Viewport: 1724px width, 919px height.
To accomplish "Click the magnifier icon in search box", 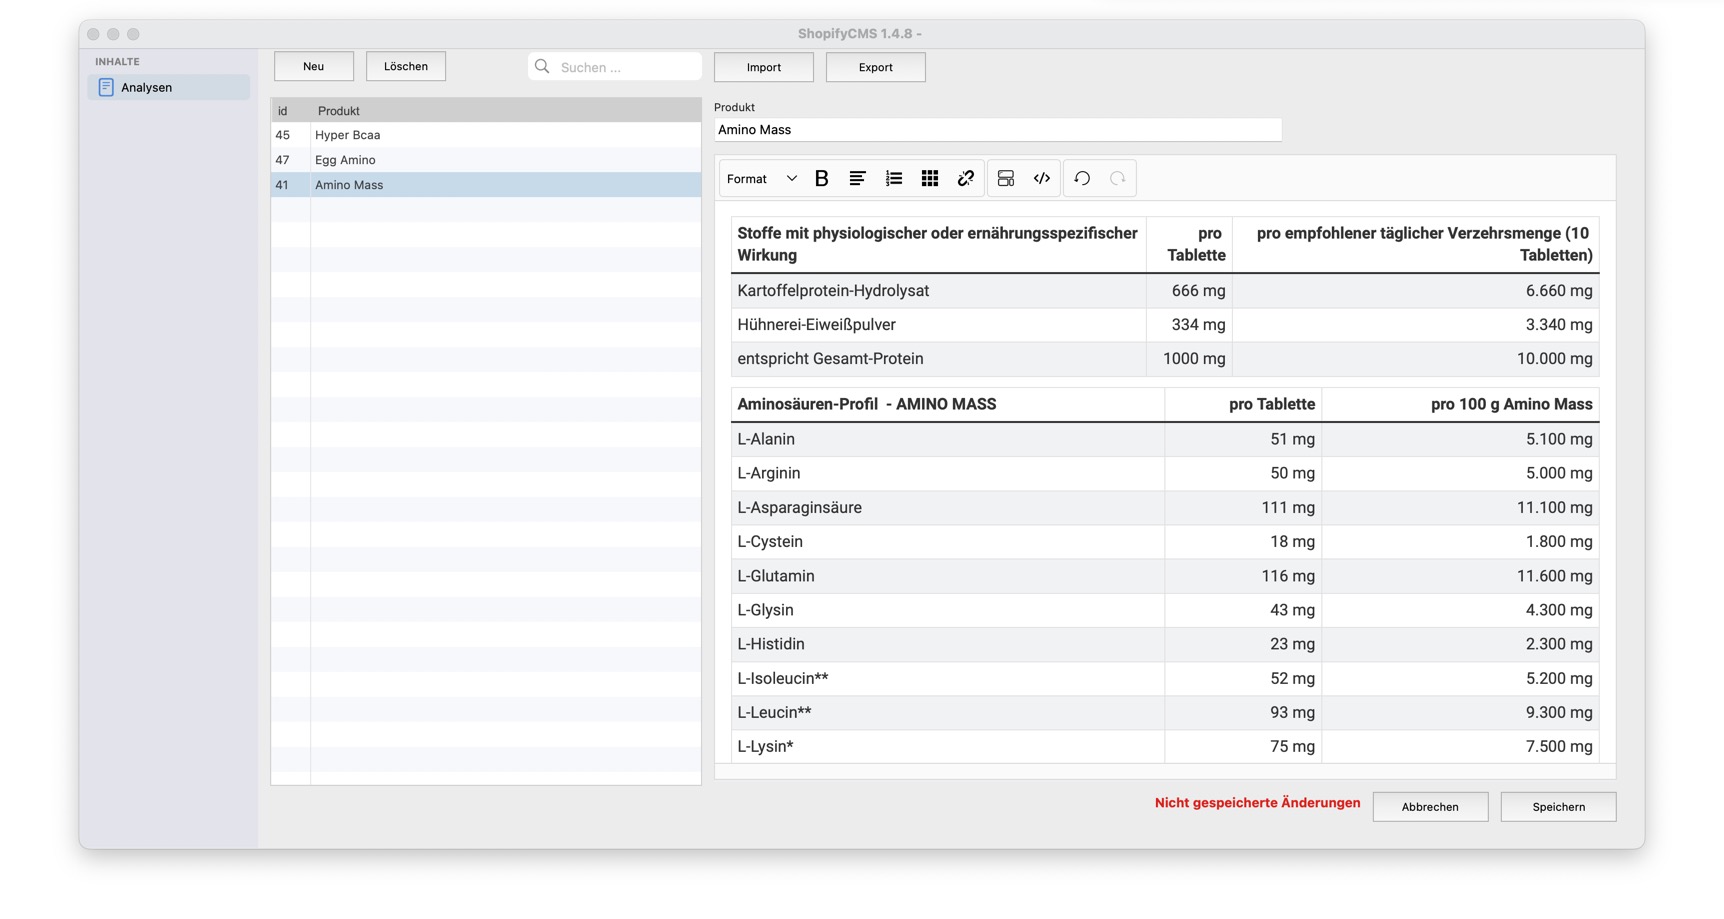I will pos(542,67).
